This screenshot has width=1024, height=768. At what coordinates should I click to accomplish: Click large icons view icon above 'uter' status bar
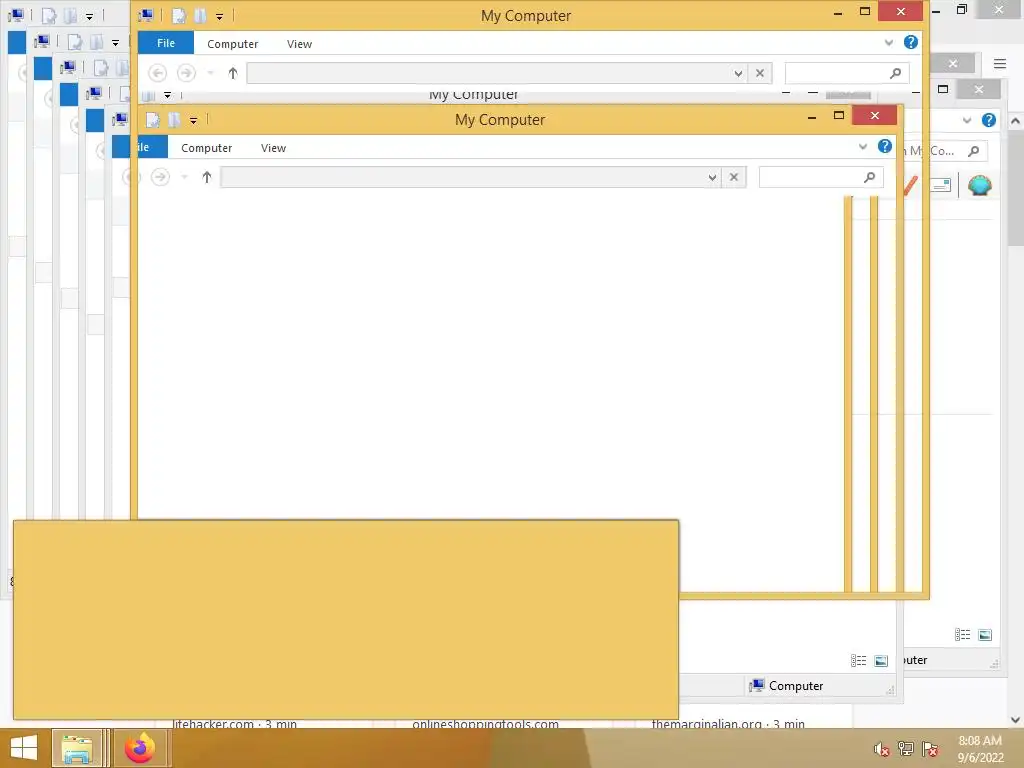[x=985, y=635]
